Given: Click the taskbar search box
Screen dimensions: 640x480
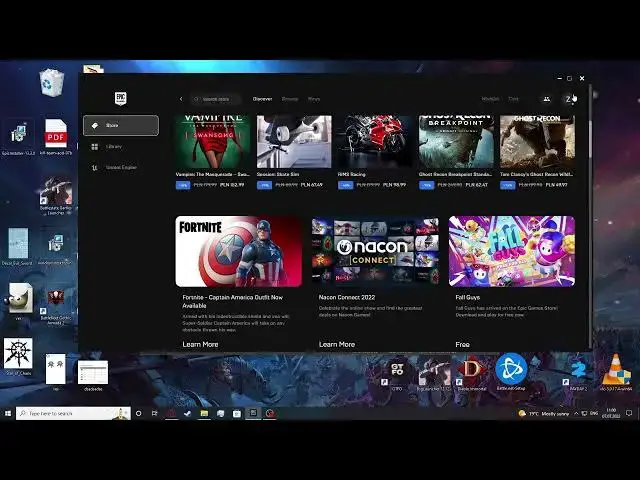Looking at the screenshot, I should click(73, 413).
